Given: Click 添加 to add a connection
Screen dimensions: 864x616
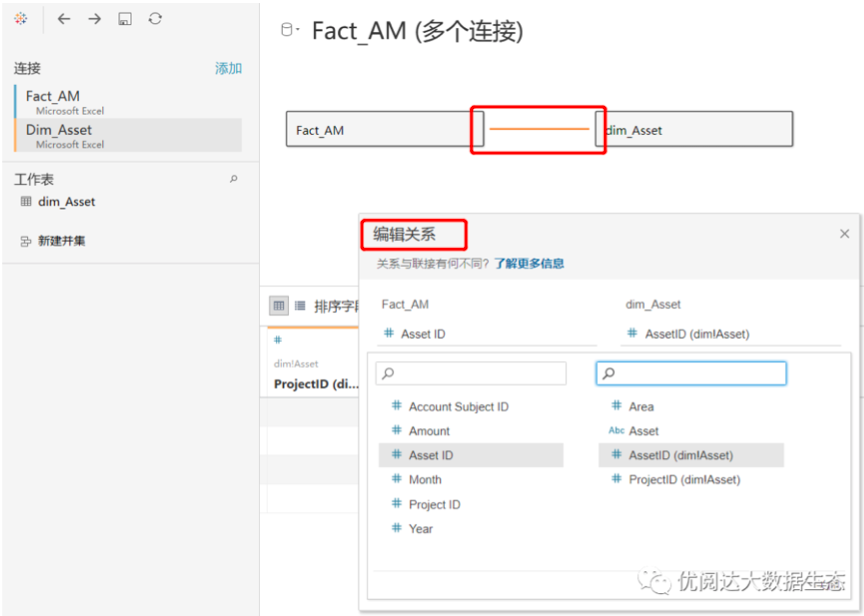Looking at the screenshot, I should [228, 68].
